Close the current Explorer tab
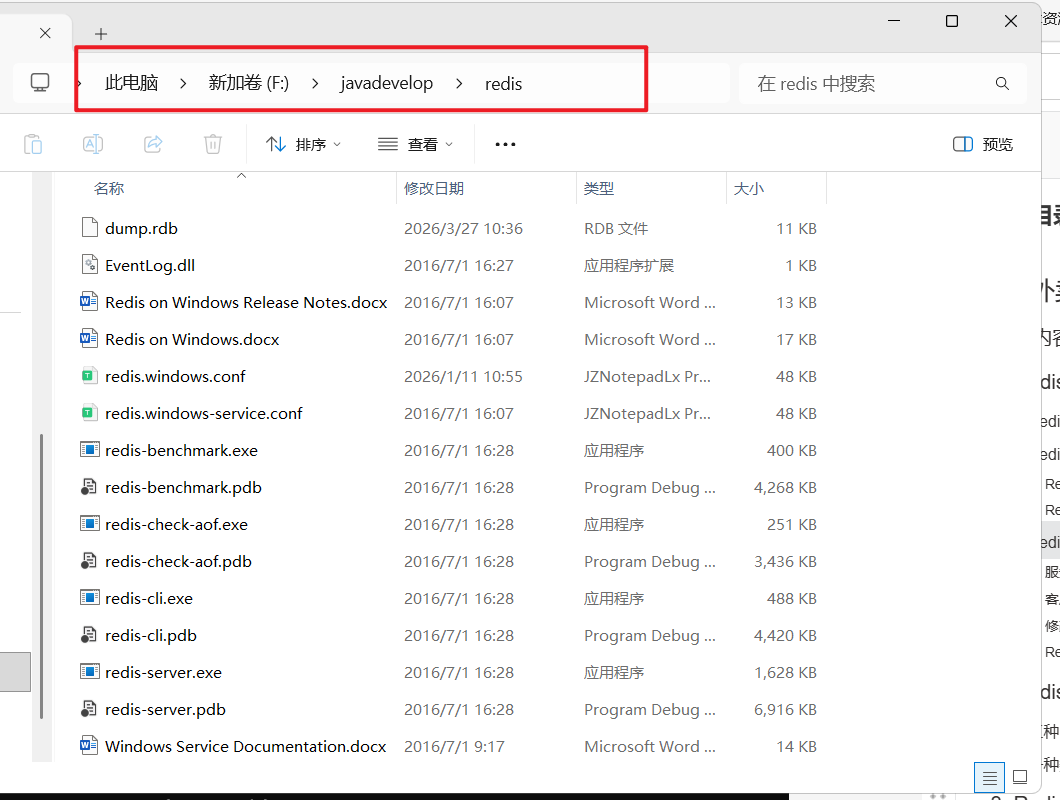 click(x=45, y=33)
